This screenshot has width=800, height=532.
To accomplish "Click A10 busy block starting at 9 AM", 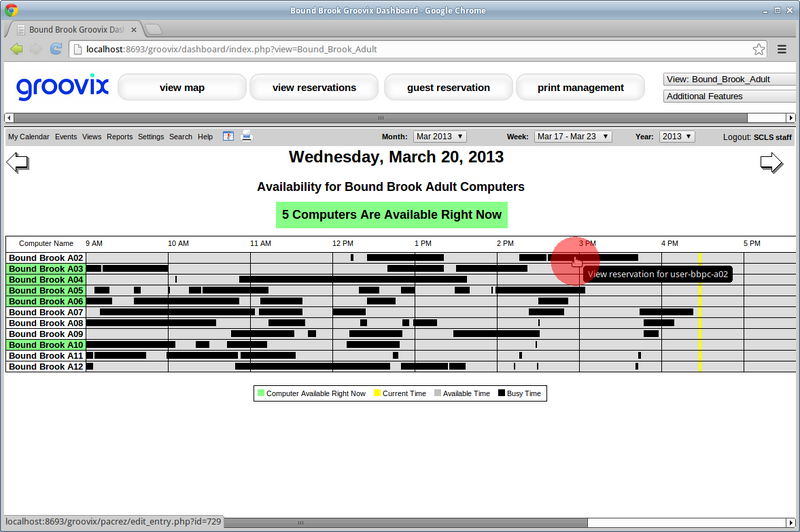I will [x=131, y=345].
